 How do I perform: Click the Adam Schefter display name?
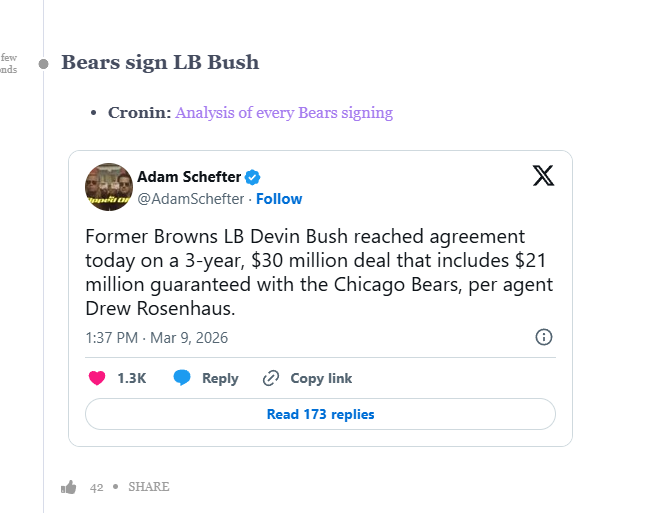pyautogui.click(x=189, y=177)
